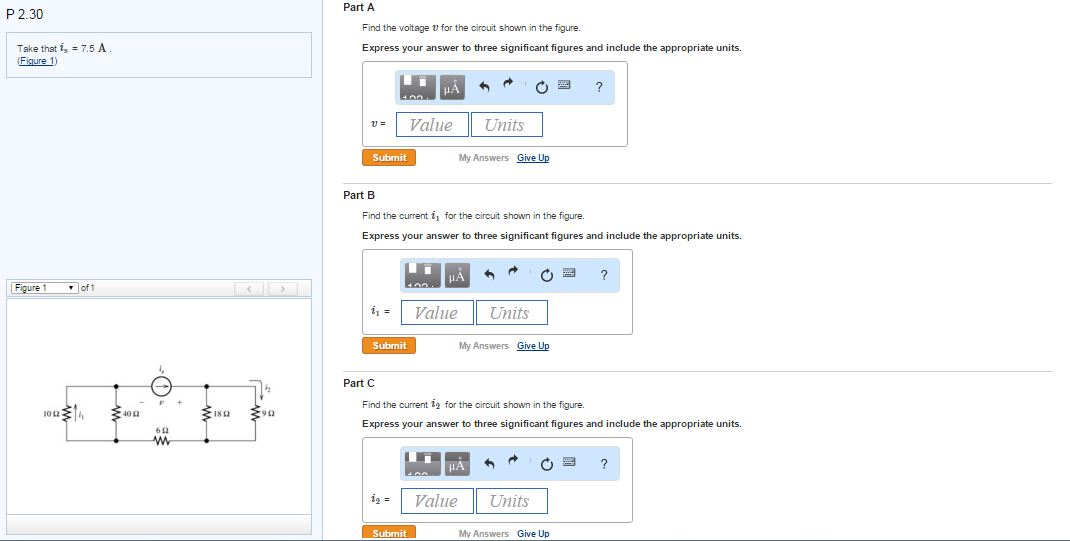Open help question mark in Part A
Screen dimensions: 1070x541
pos(598,87)
